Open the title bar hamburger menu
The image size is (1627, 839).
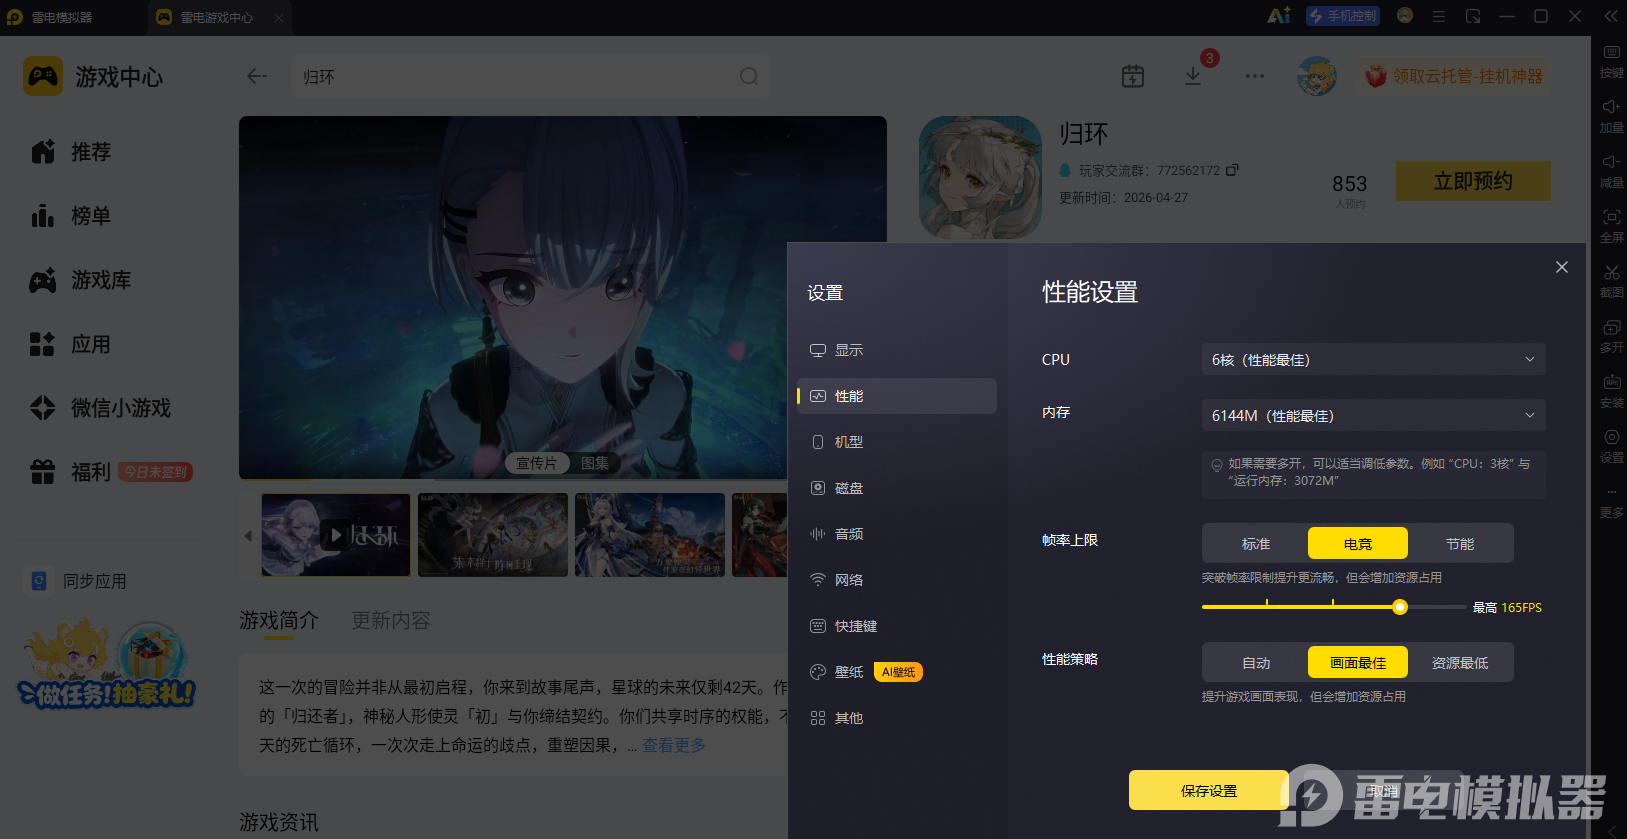point(1439,16)
